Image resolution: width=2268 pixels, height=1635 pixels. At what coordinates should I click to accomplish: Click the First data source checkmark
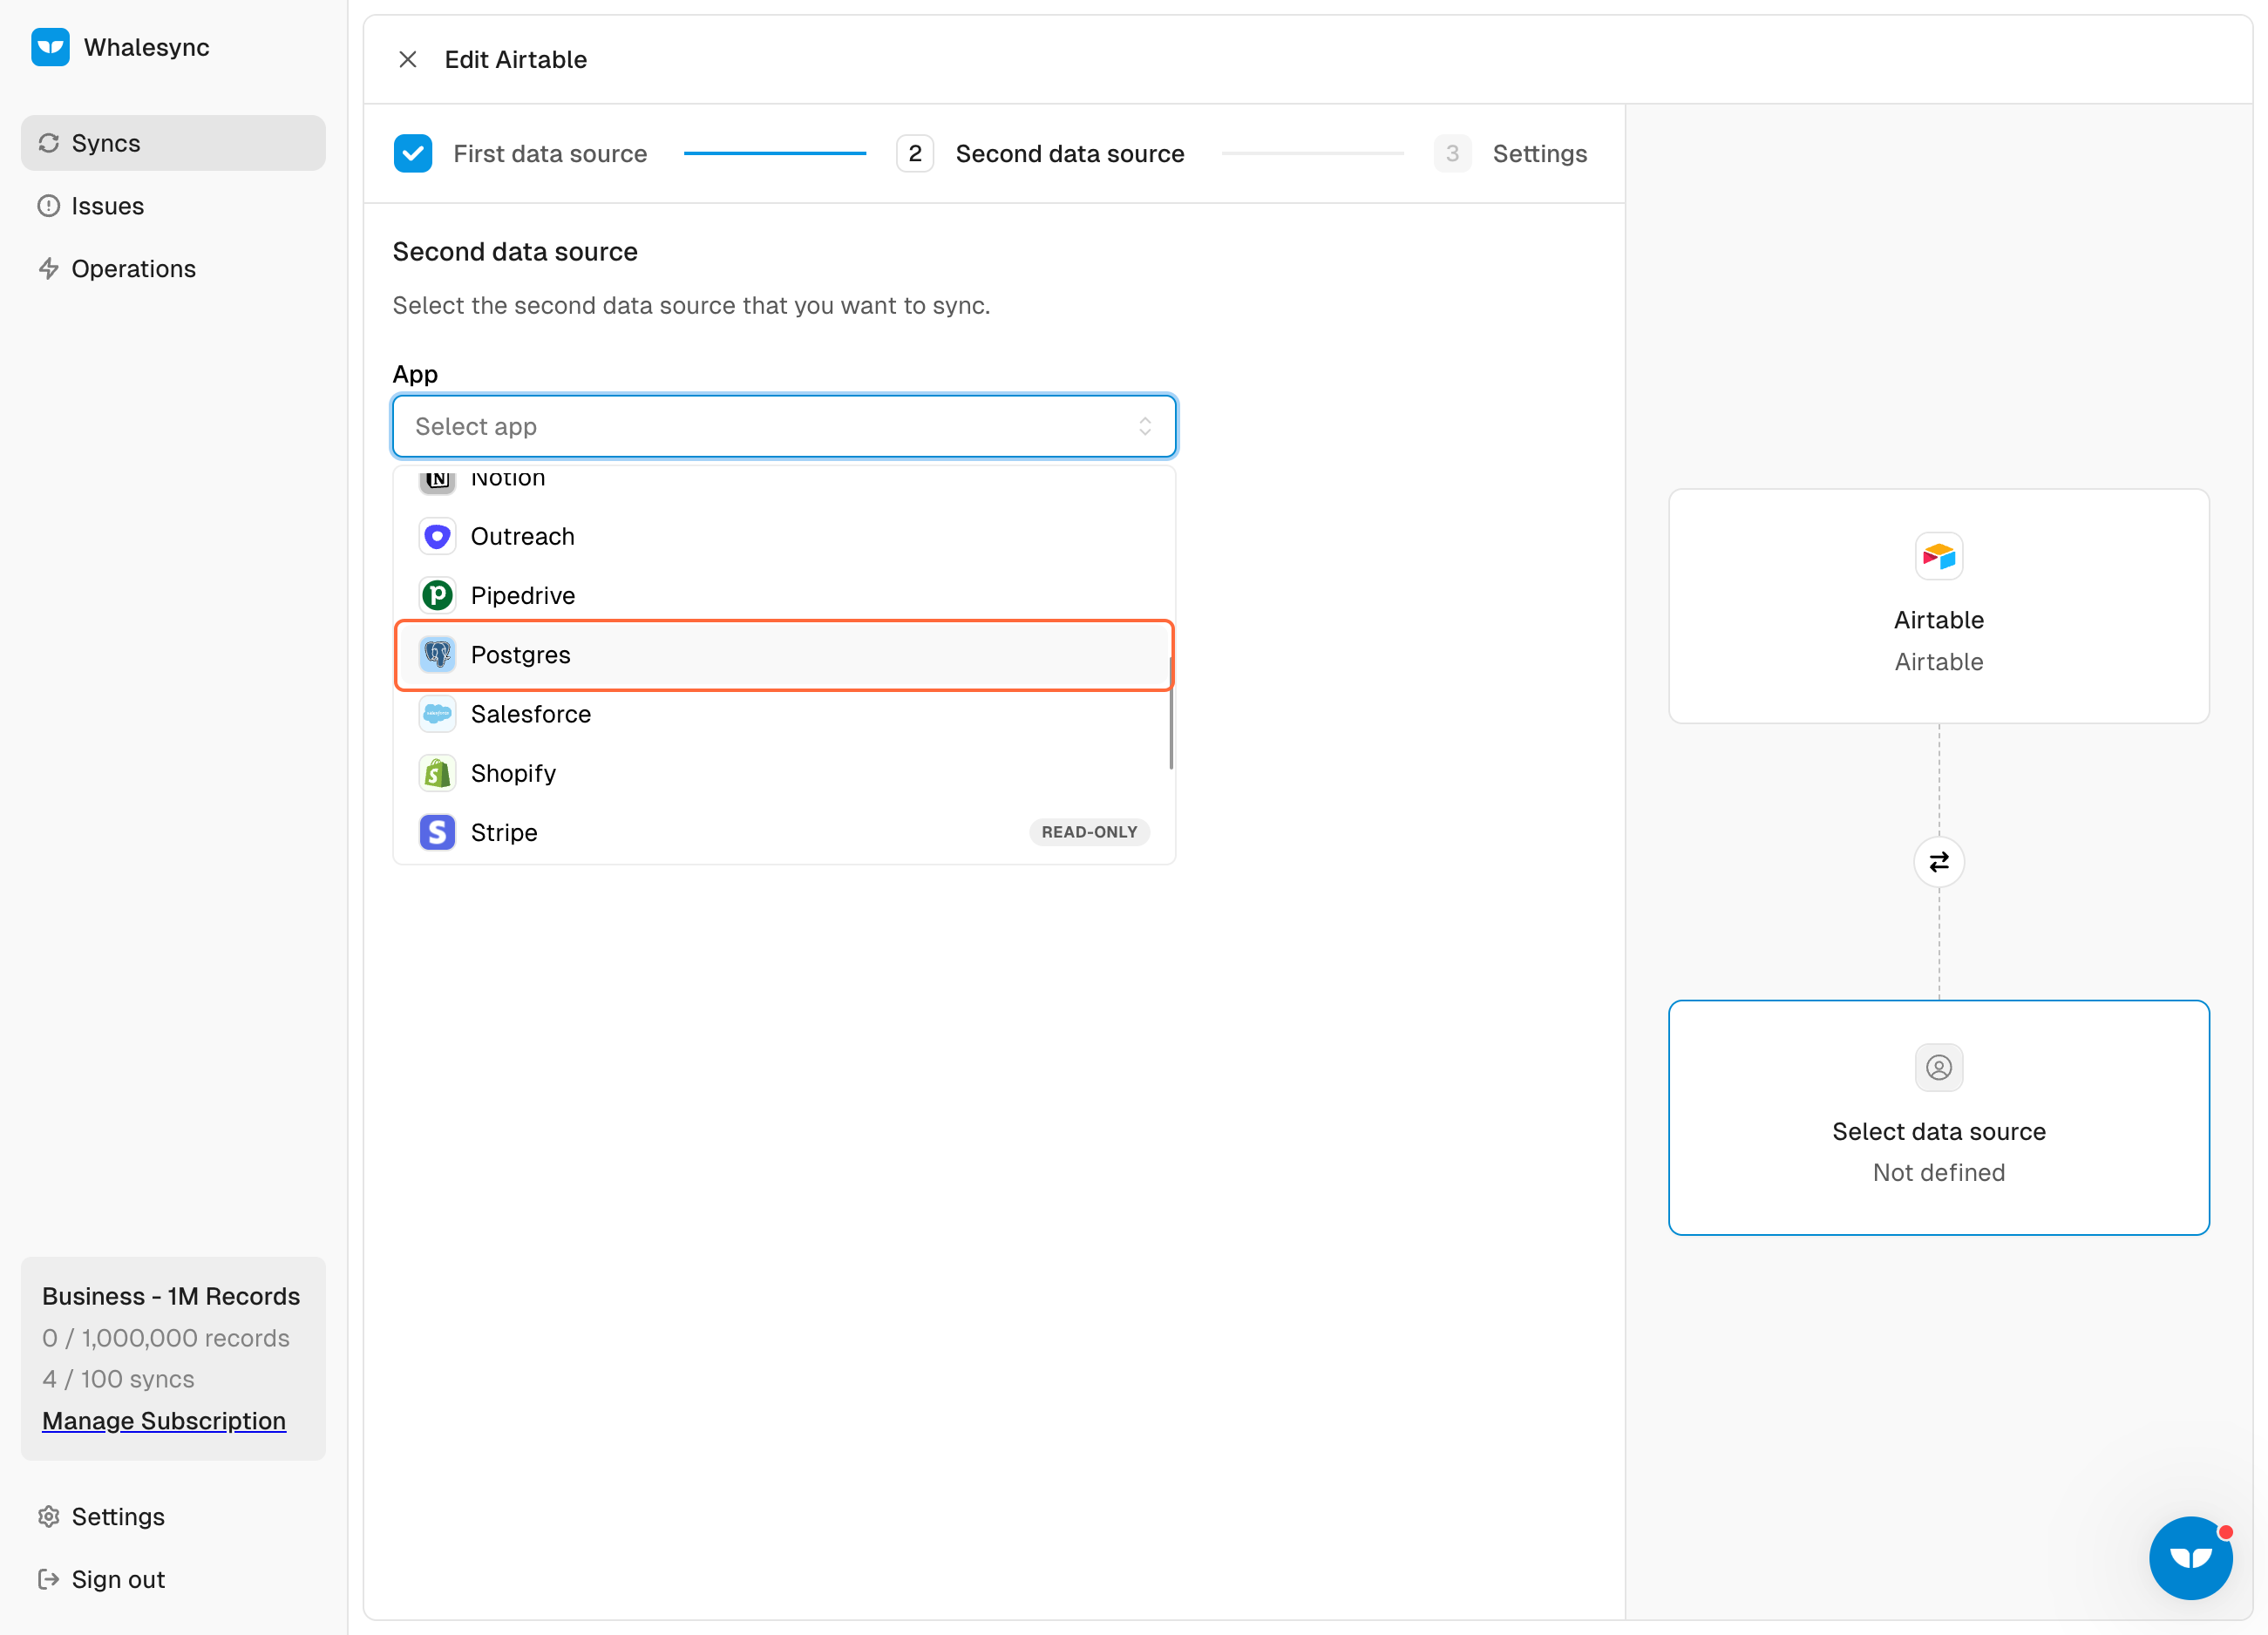tap(413, 154)
